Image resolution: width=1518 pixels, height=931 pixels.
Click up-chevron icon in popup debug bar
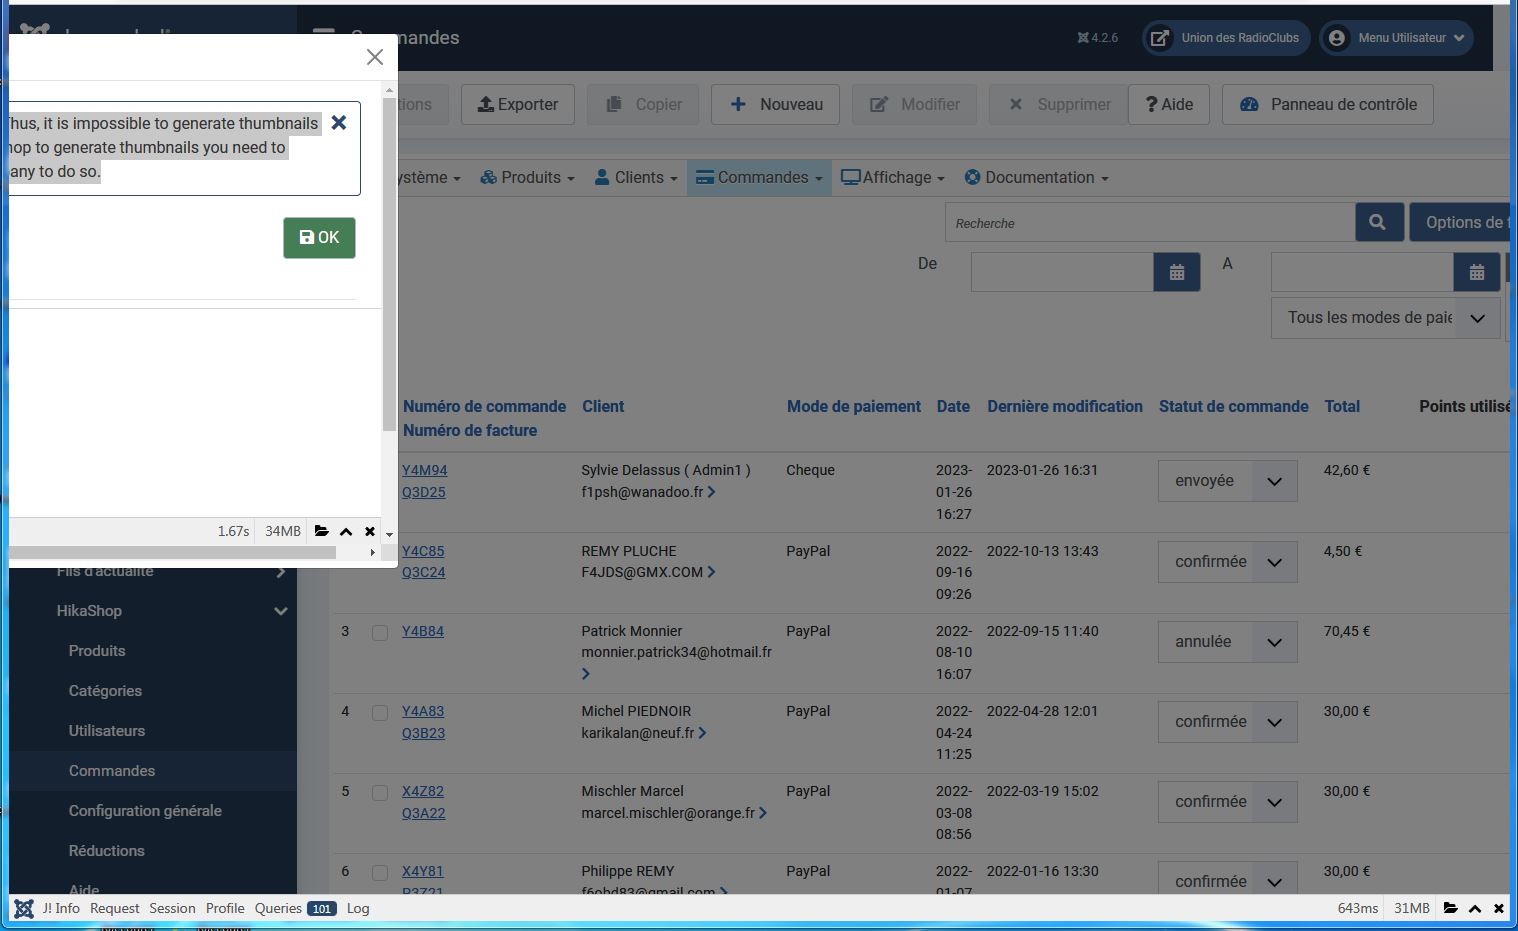(x=346, y=531)
